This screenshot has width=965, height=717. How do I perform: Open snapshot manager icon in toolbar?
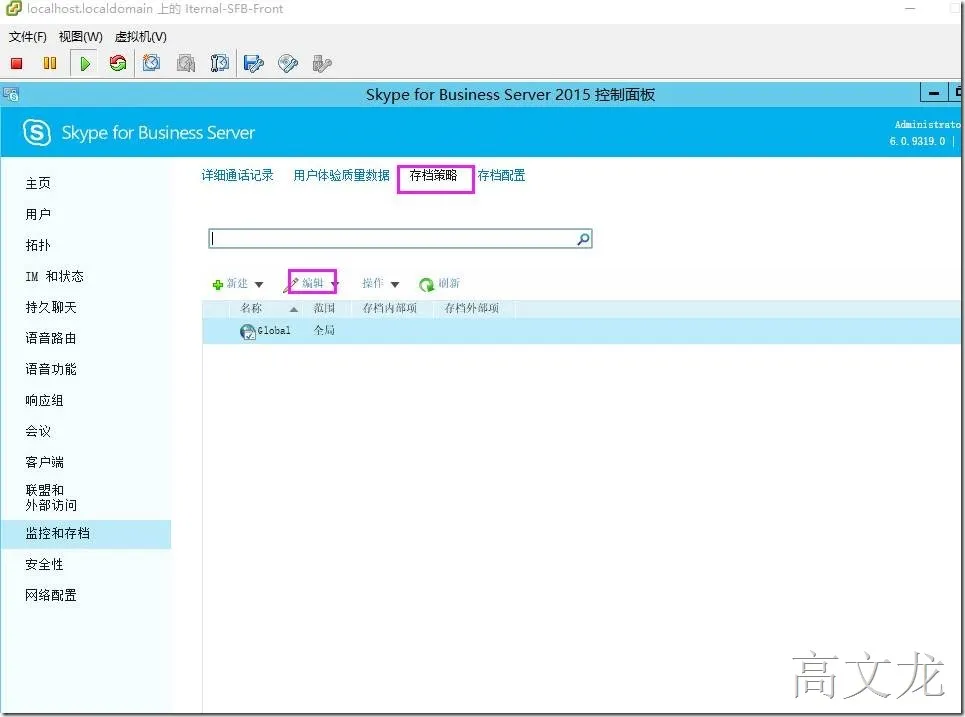click(220, 63)
